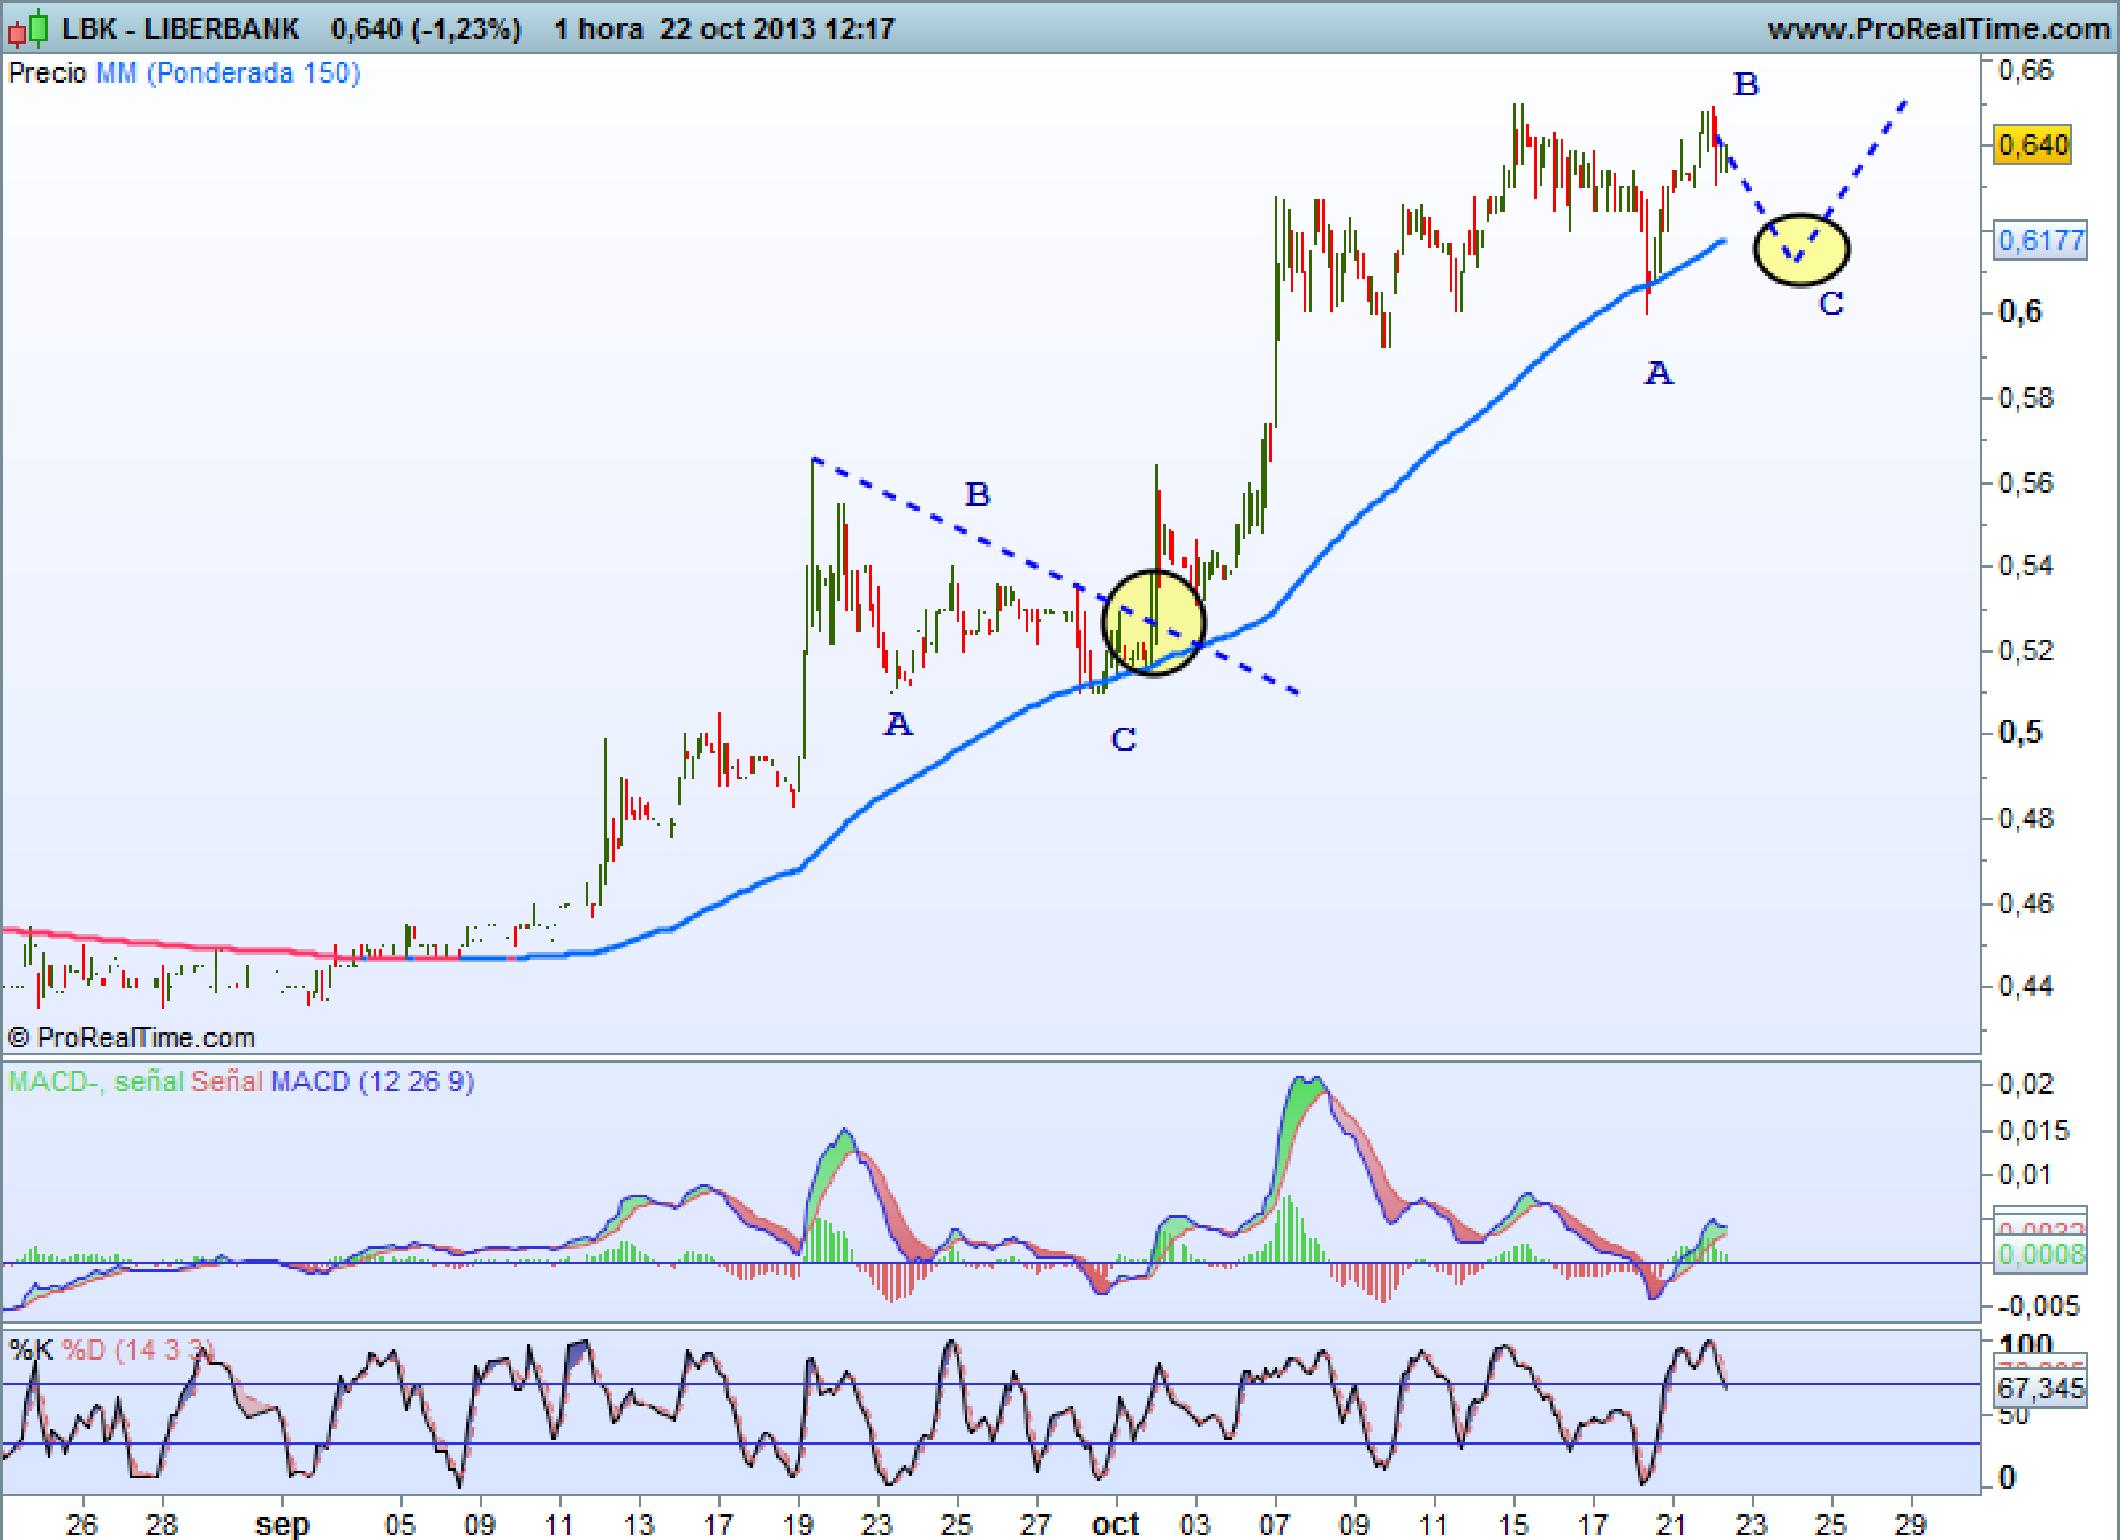2120x1540 pixels.
Task: Click the candlestick icon beside LBK title
Action: 28,29
